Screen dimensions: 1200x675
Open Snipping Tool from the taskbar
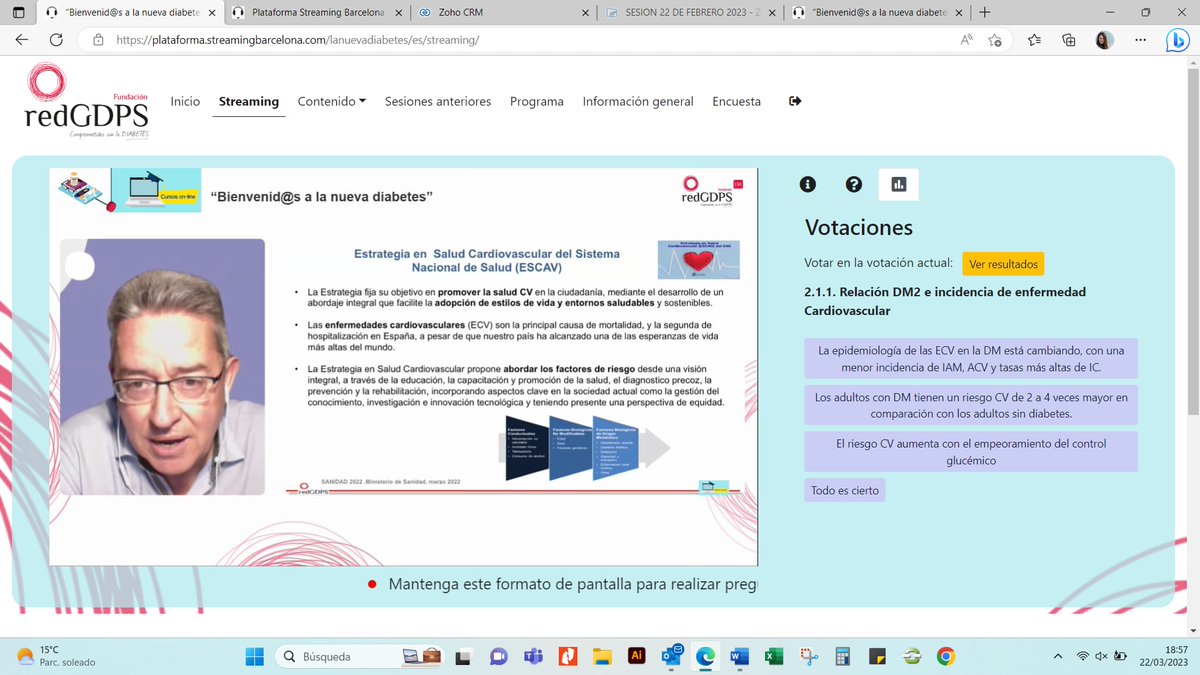point(808,656)
